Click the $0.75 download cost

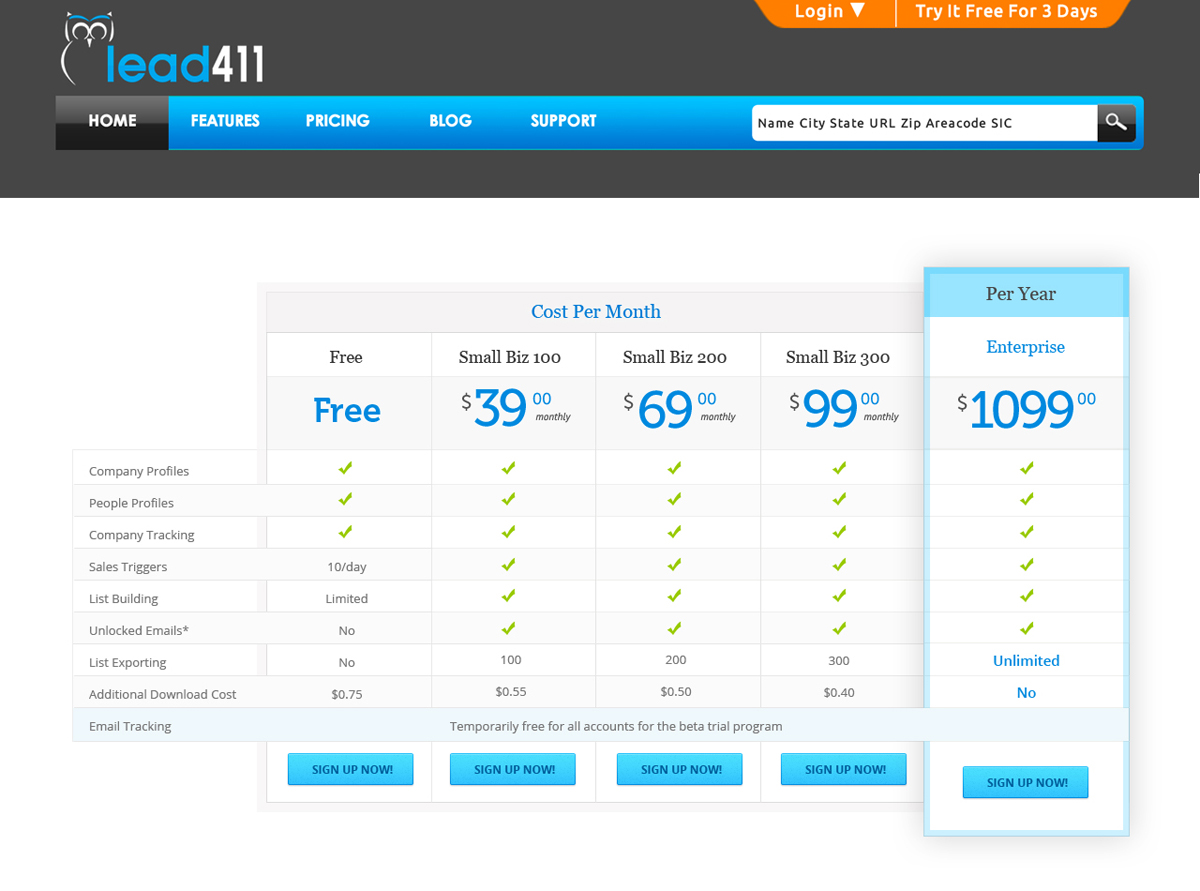click(347, 695)
